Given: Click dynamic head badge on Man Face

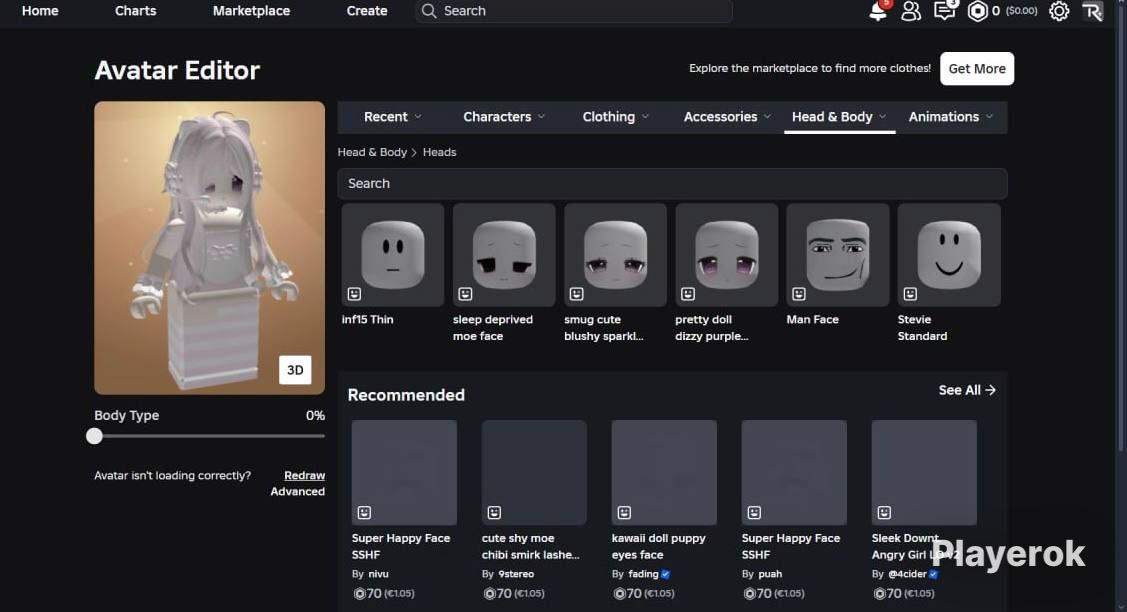Looking at the screenshot, I should [799, 293].
